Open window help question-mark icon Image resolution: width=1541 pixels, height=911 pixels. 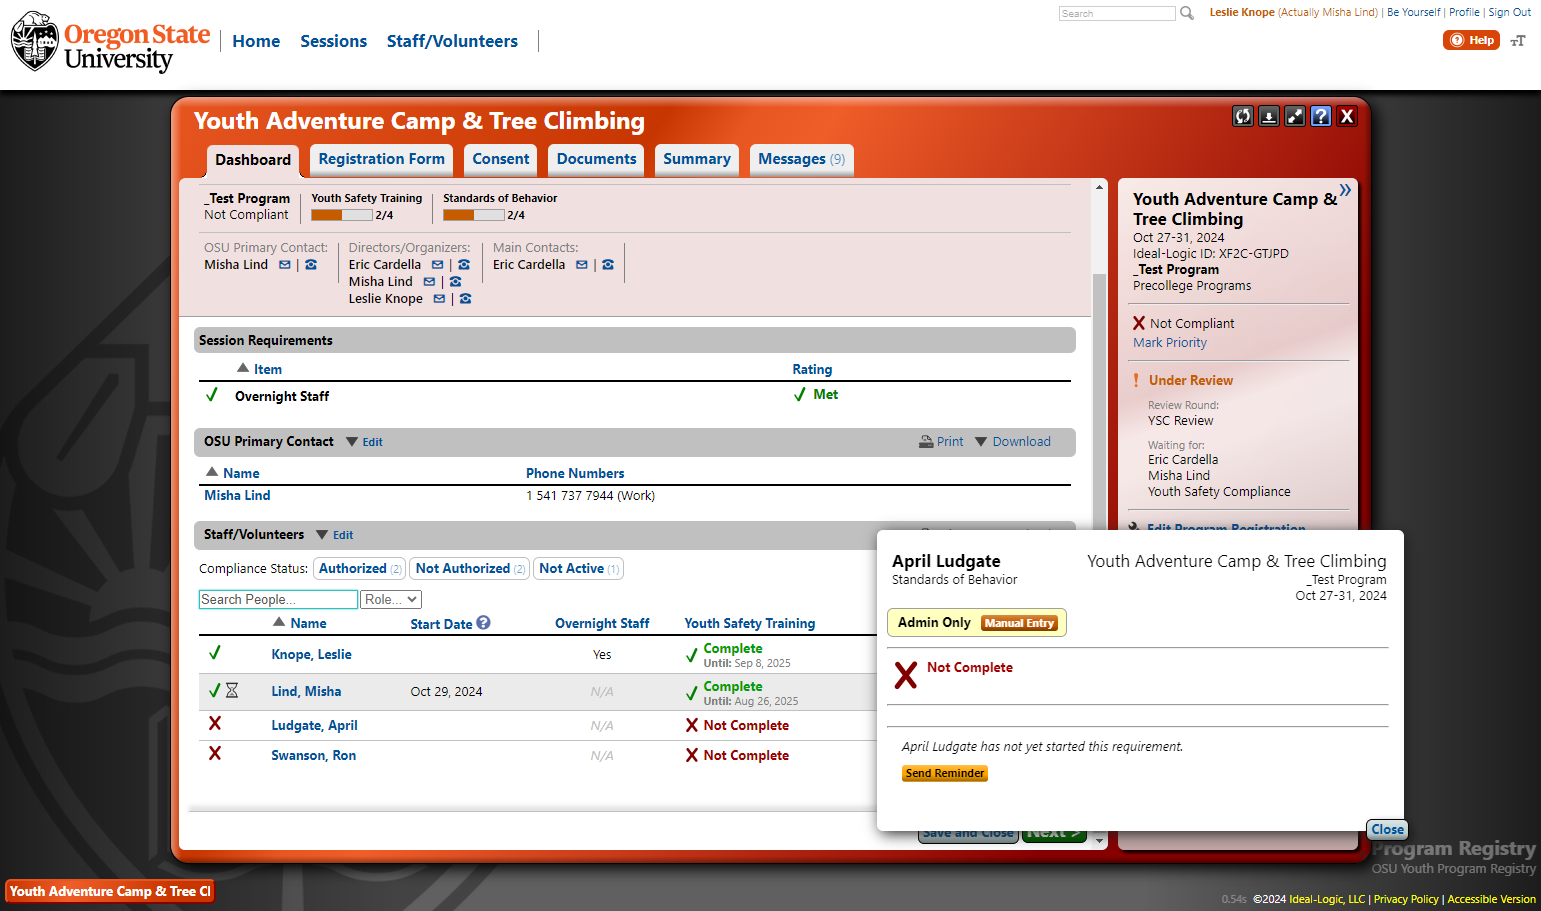pyautogui.click(x=1321, y=116)
